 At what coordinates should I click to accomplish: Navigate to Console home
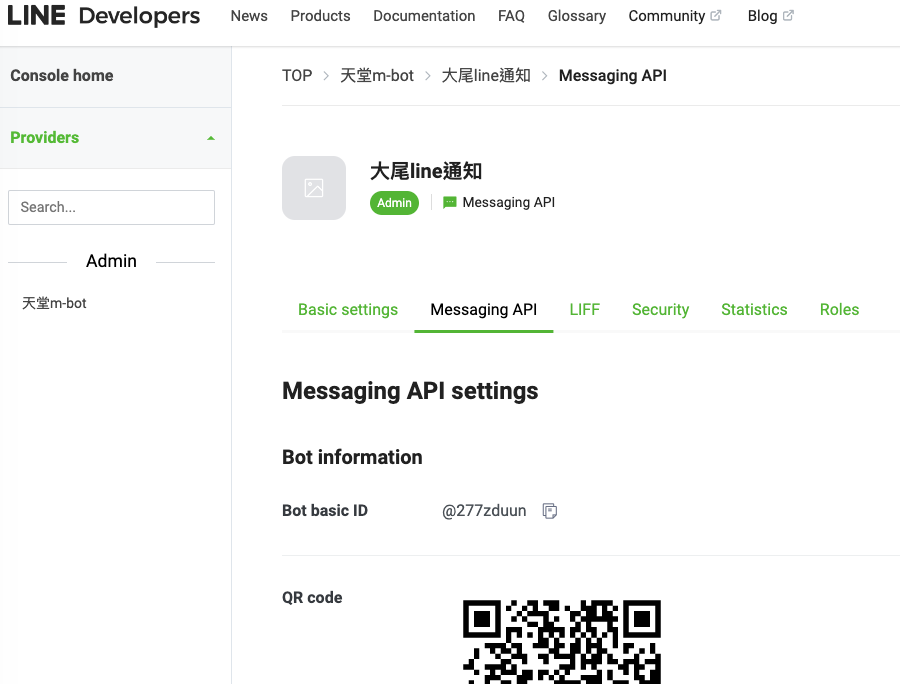click(x=61, y=75)
